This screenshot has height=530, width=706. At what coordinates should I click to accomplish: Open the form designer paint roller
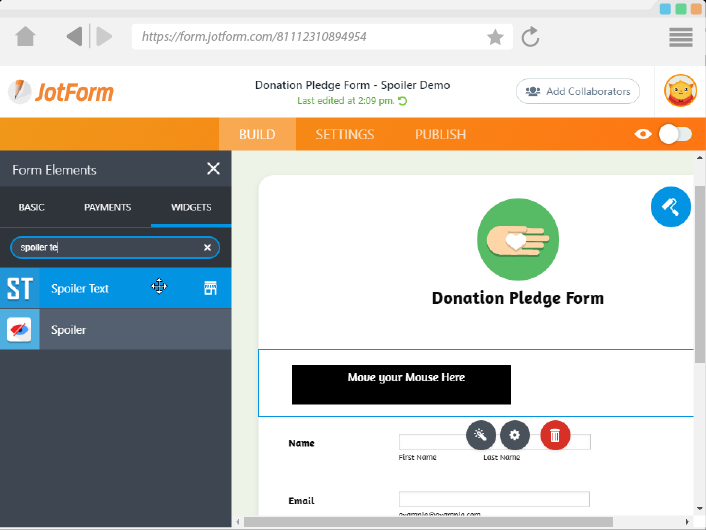(x=670, y=207)
